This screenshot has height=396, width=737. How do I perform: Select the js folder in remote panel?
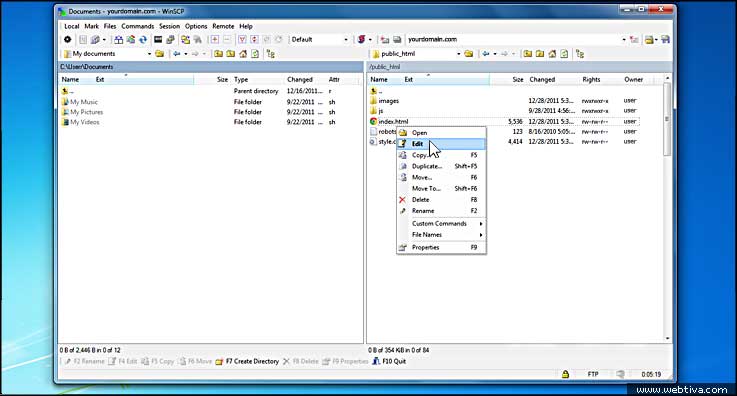pyautogui.click(x=380, y=111)
